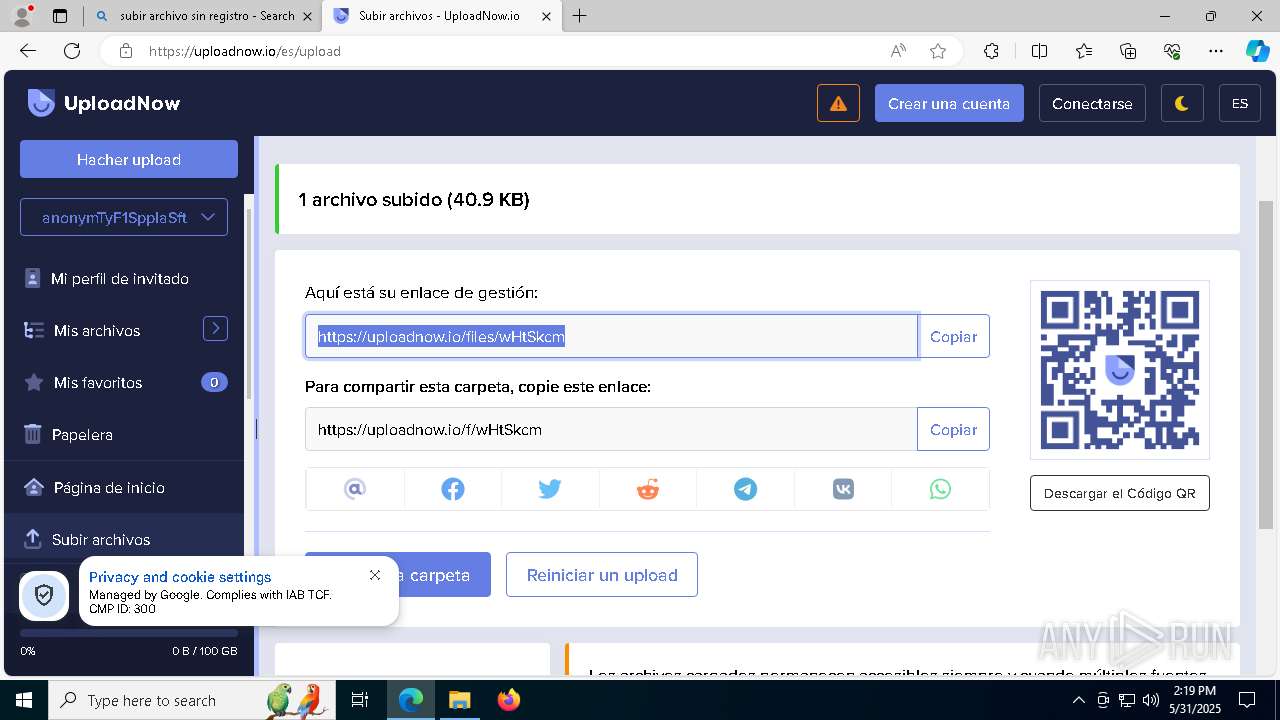
Task: Click the Mis favoritos count badge
Action: 214,382
